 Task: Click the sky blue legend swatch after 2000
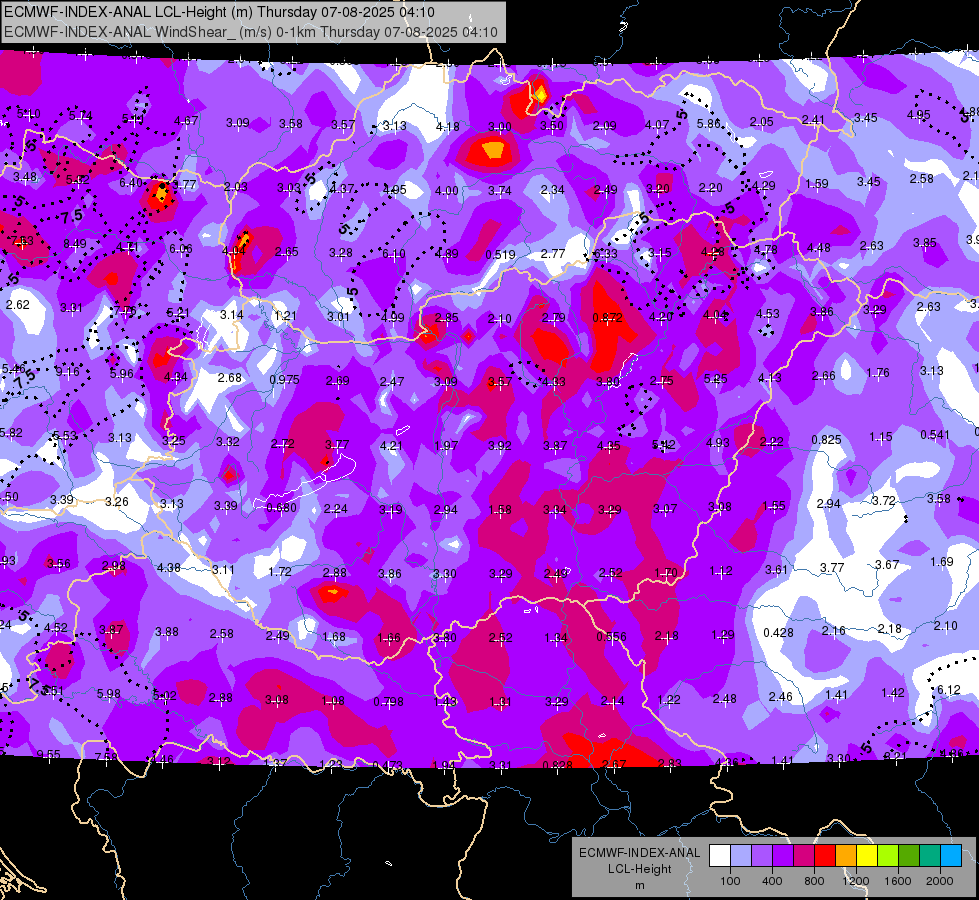click(x=951, y=856)
